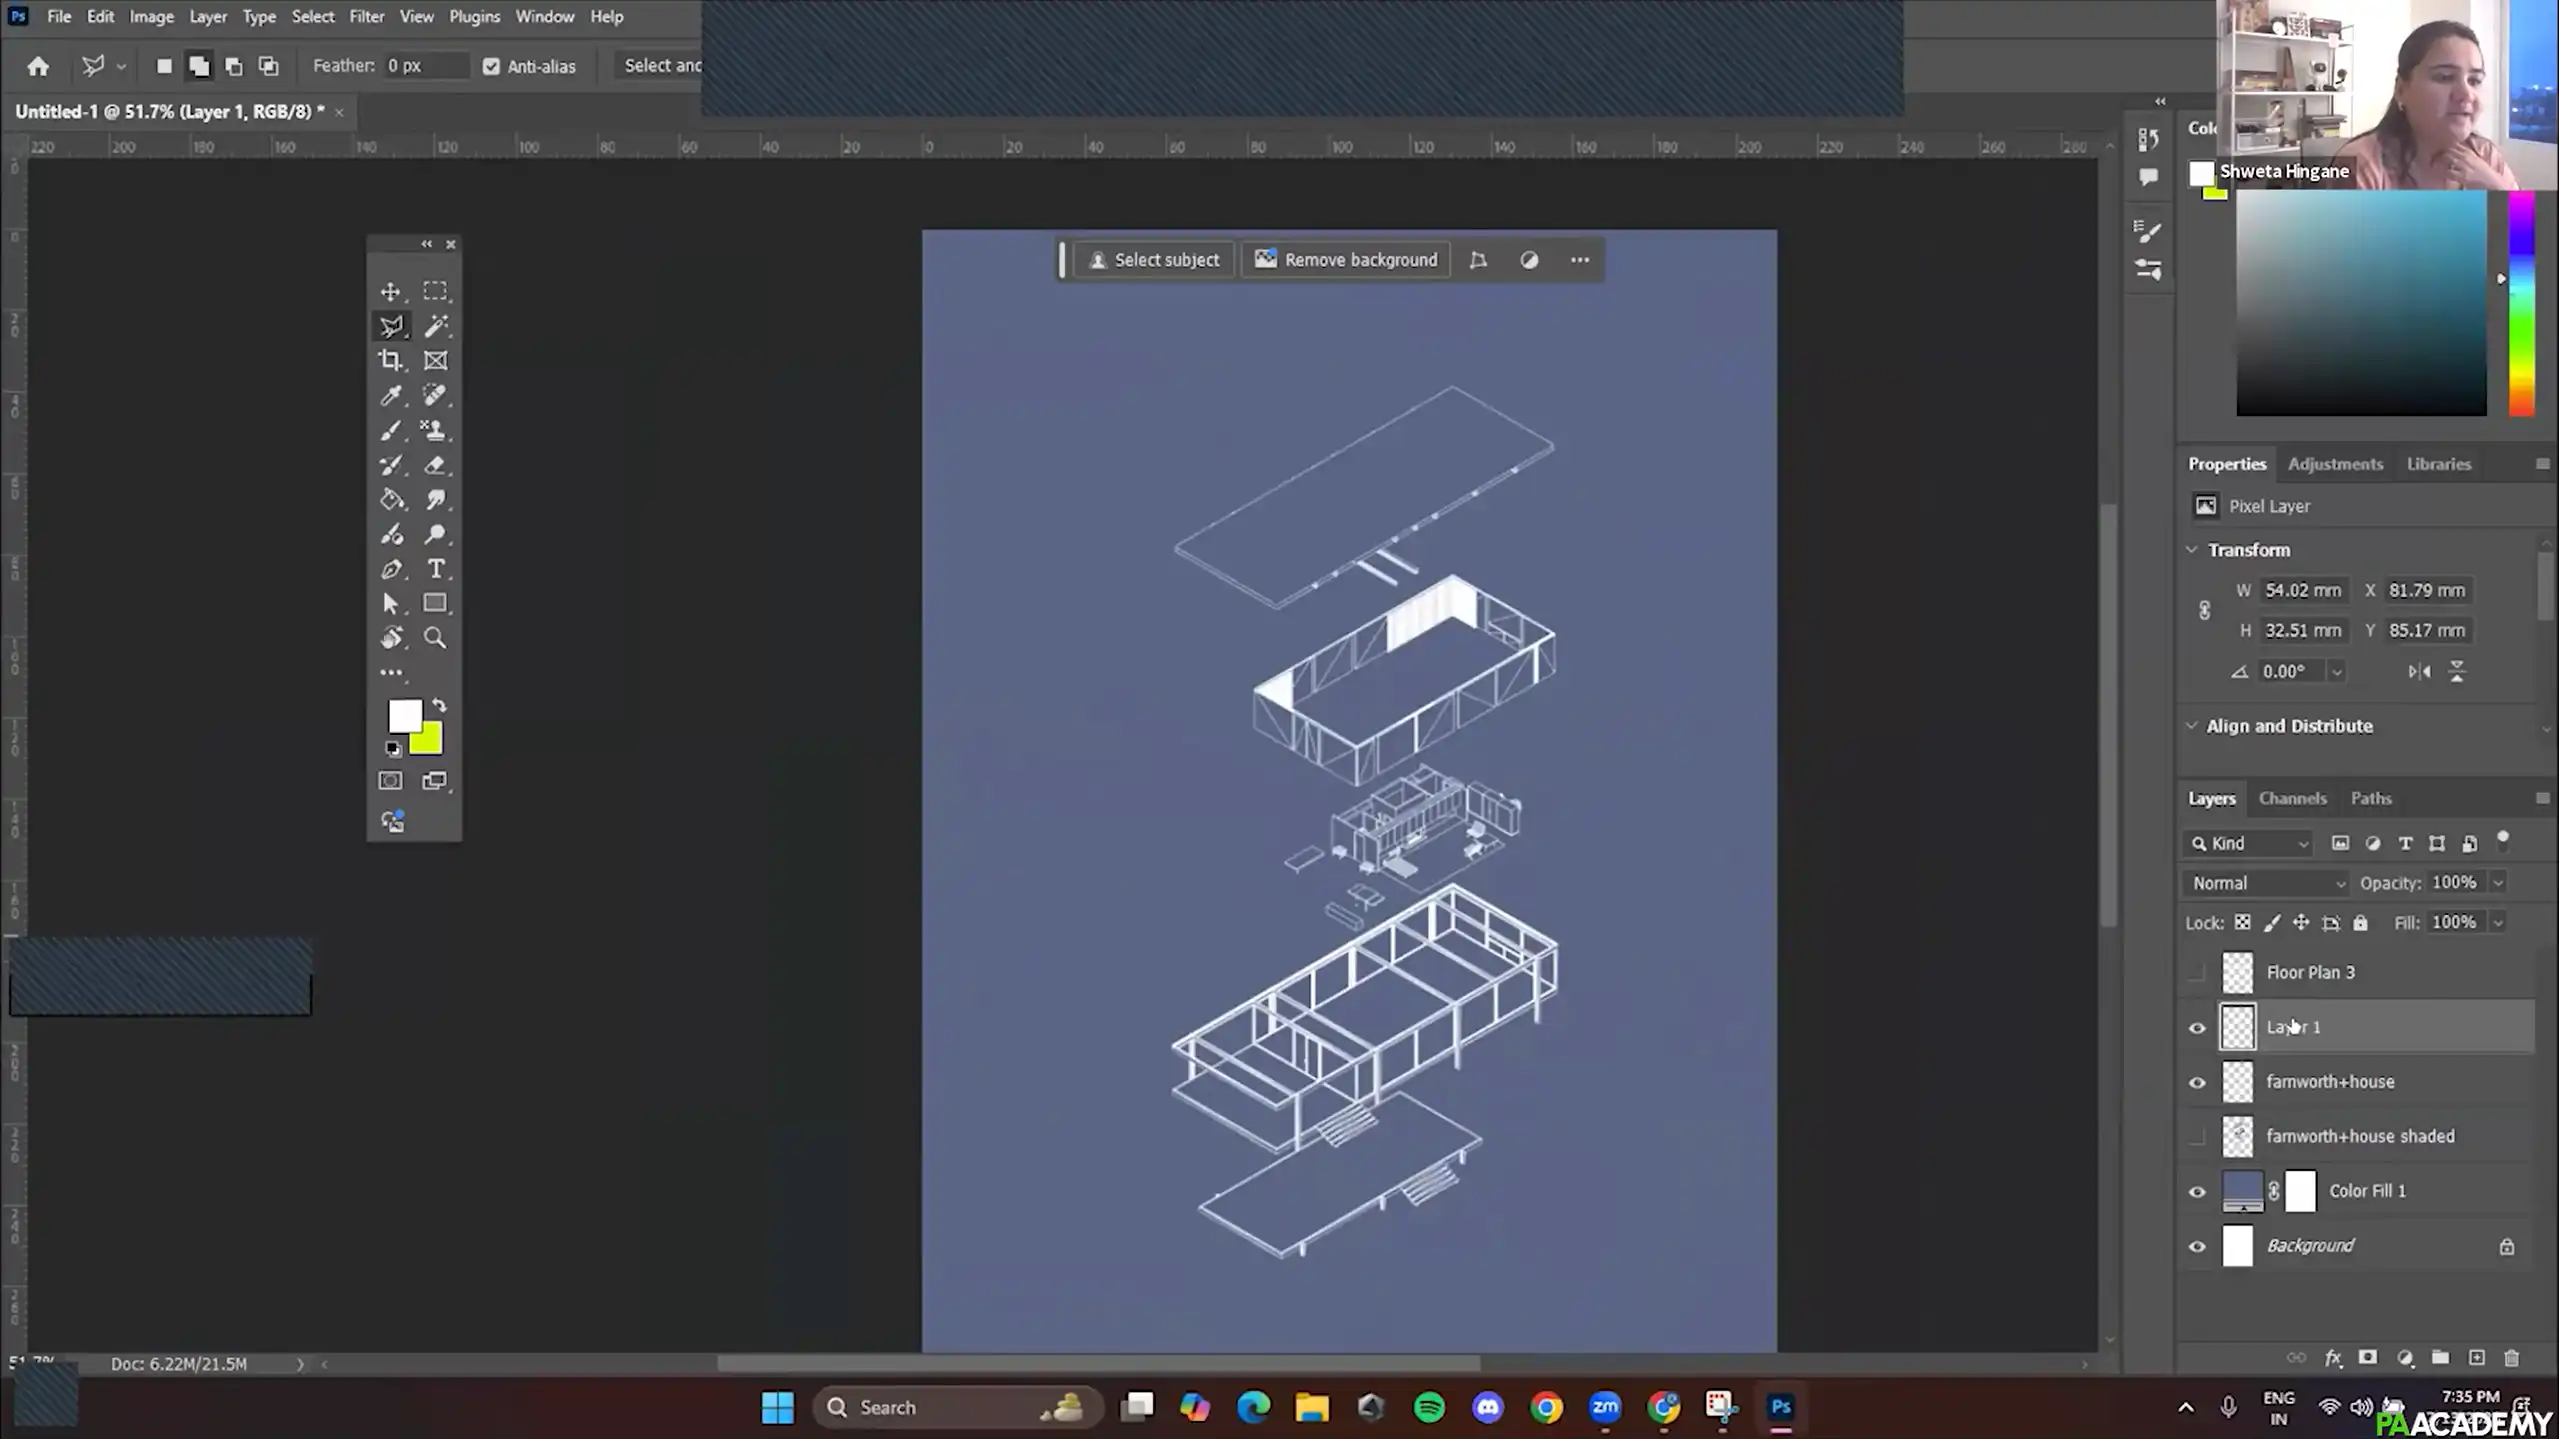Open the Fill value dropdown arrow
The height and width of the screenshot is (1439, 2559).
click(x=2497, y=923)
